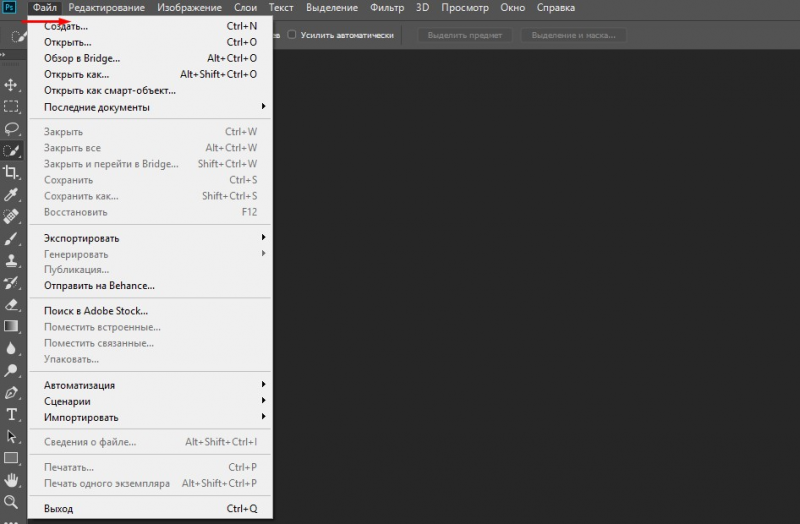The image size is (800, 524).
Task: Choose Обзор в Bridge... entry
Action: click(x=151, y=58)
